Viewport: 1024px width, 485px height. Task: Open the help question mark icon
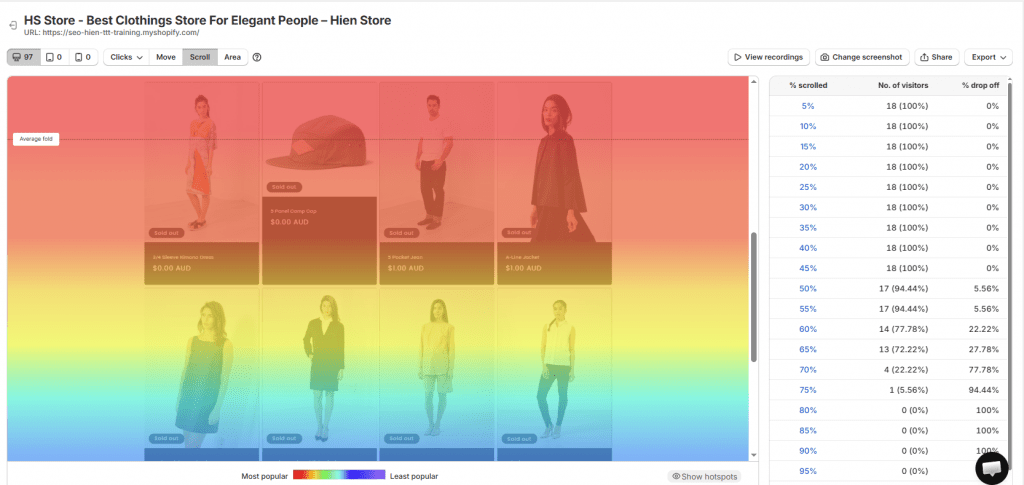pyautogui.click(x=257, y=57)
